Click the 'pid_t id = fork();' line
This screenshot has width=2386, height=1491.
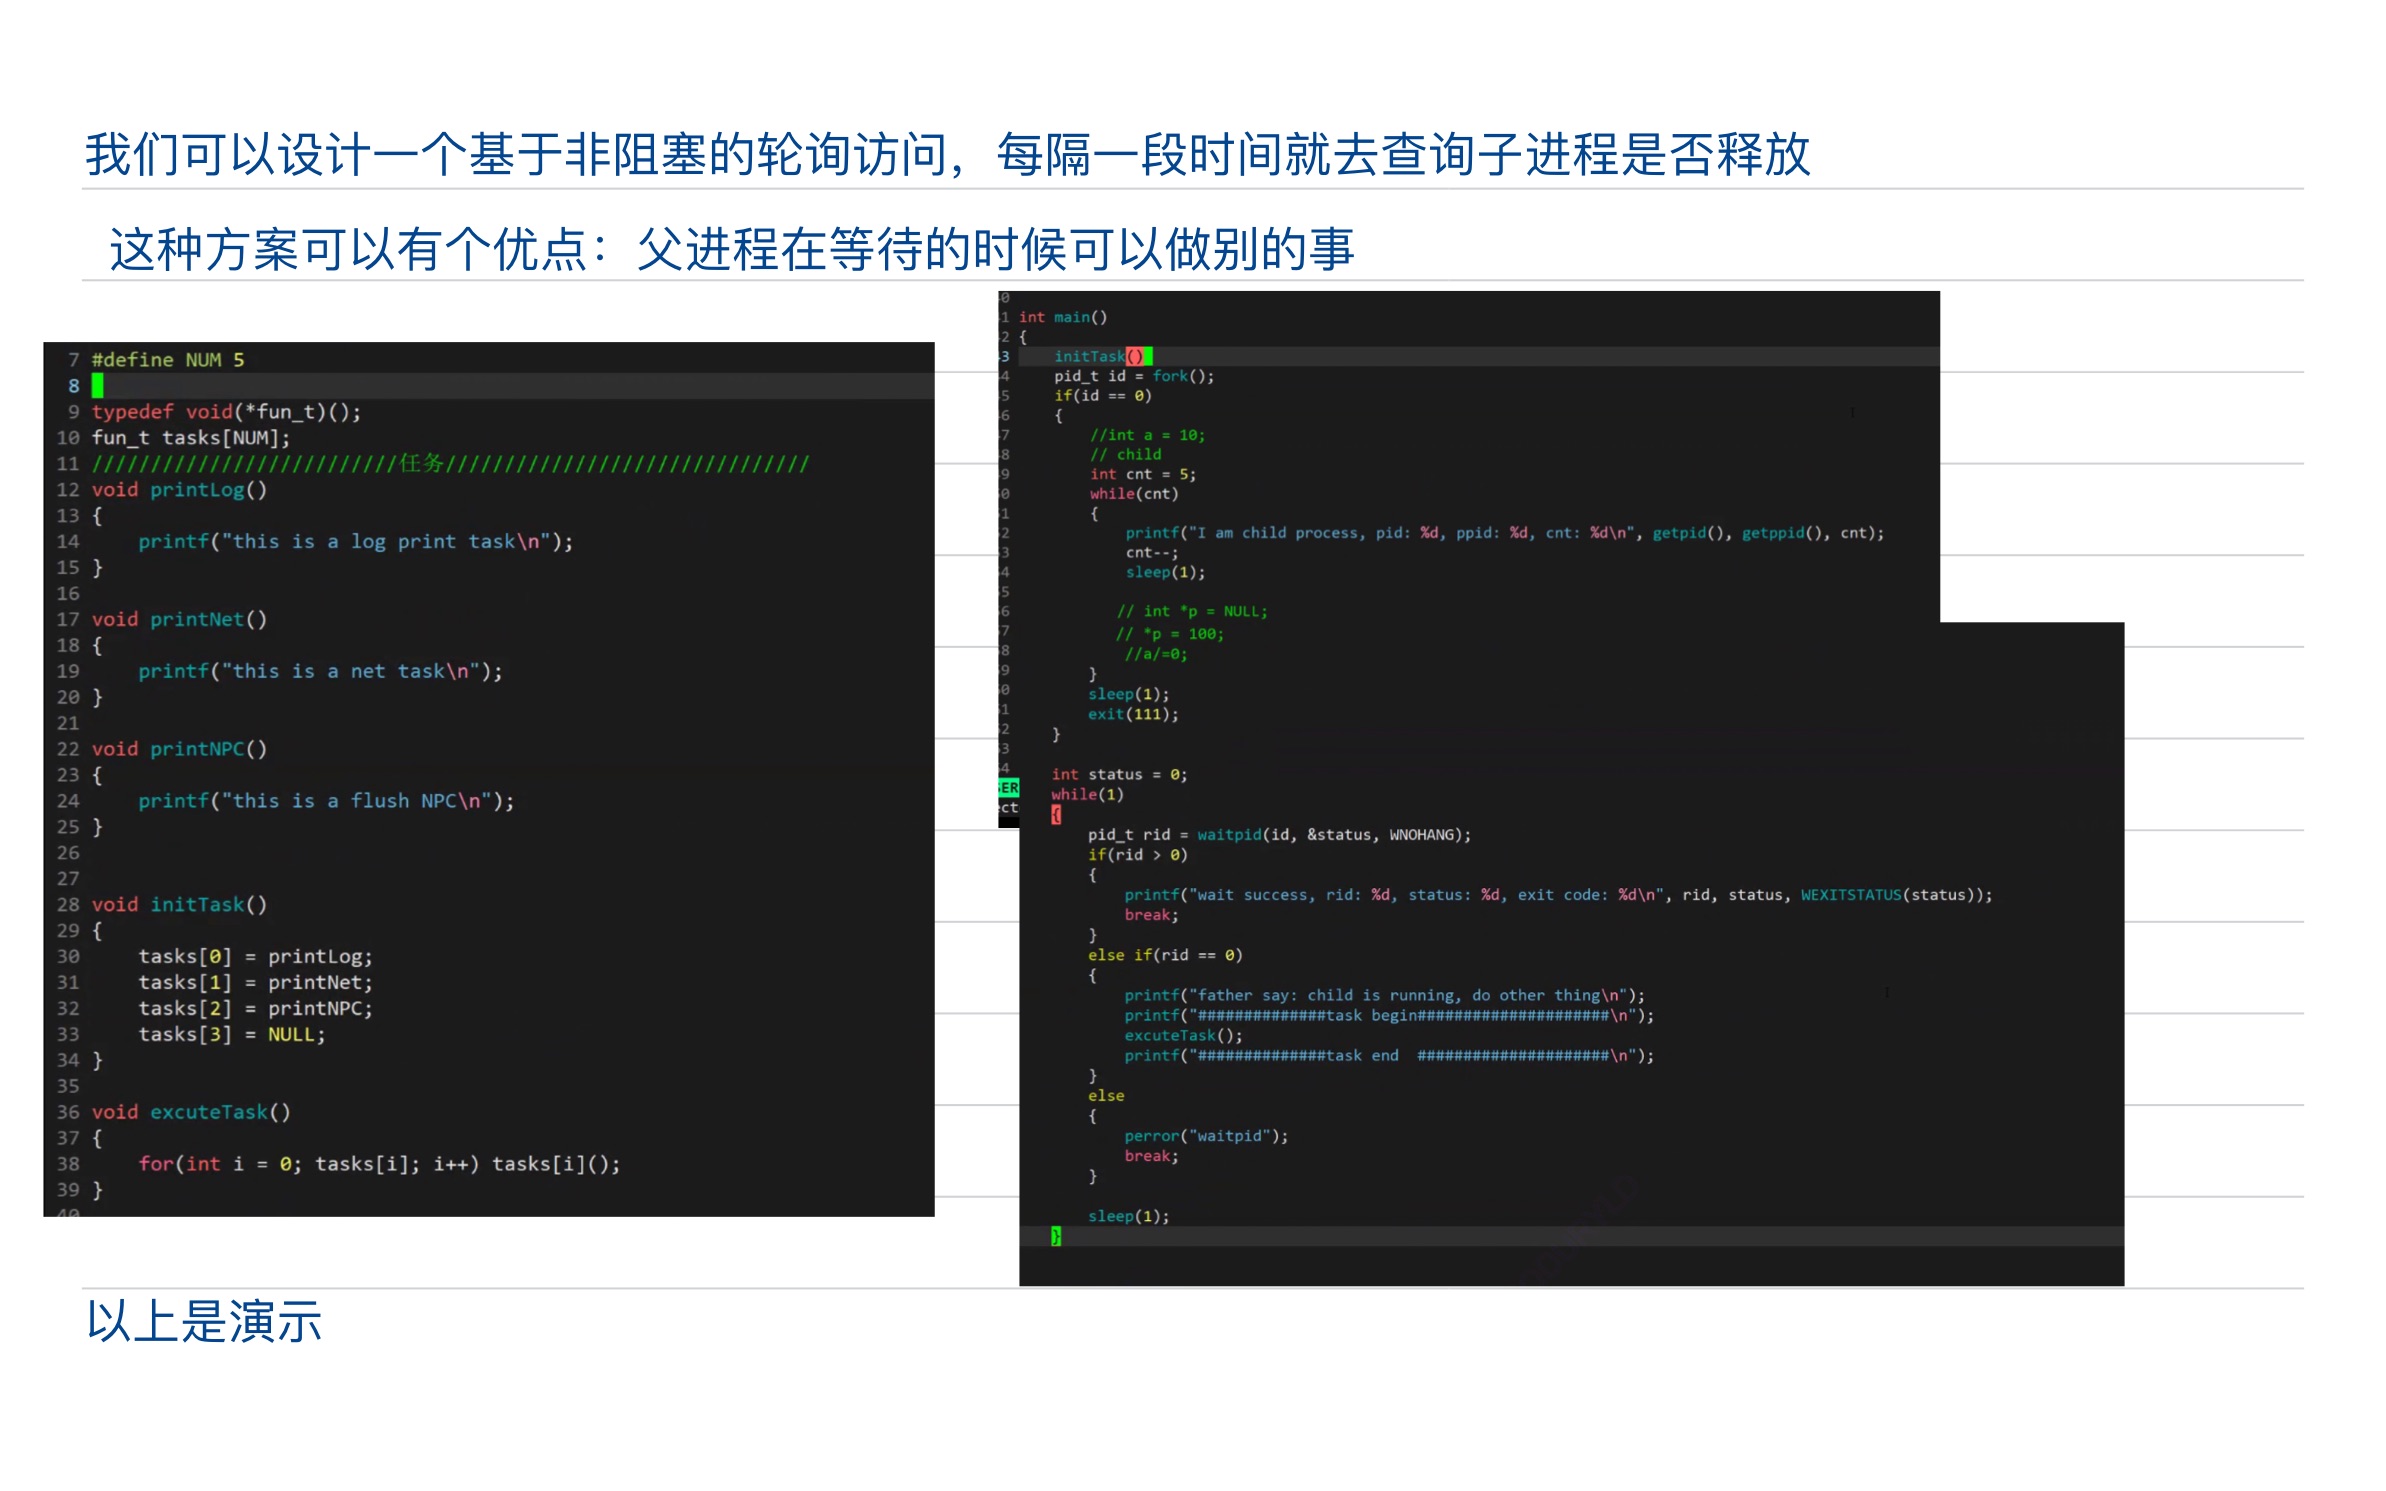[x=1133, y=376]
